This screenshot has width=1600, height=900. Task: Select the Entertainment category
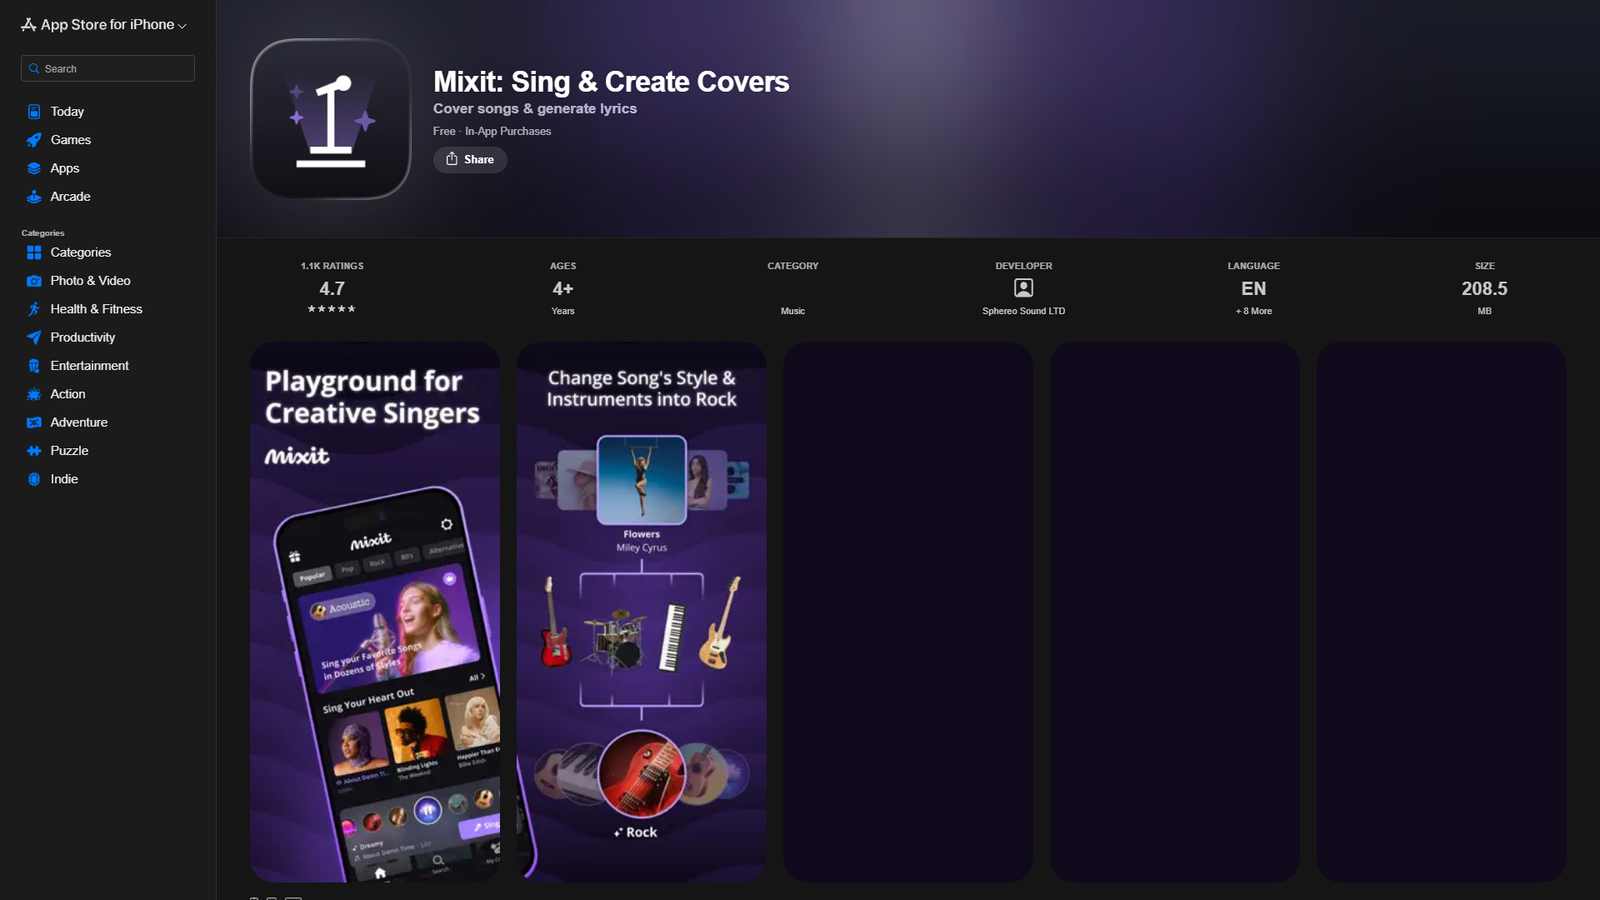click(90, 366)
